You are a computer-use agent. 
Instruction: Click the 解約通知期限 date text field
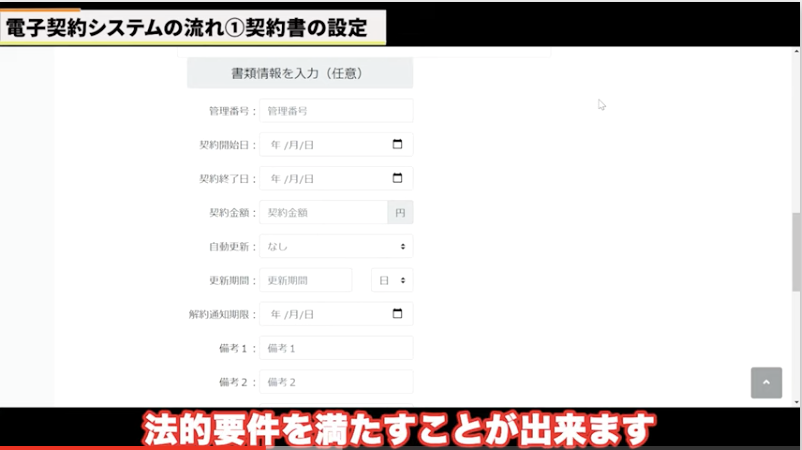[320, 314]
